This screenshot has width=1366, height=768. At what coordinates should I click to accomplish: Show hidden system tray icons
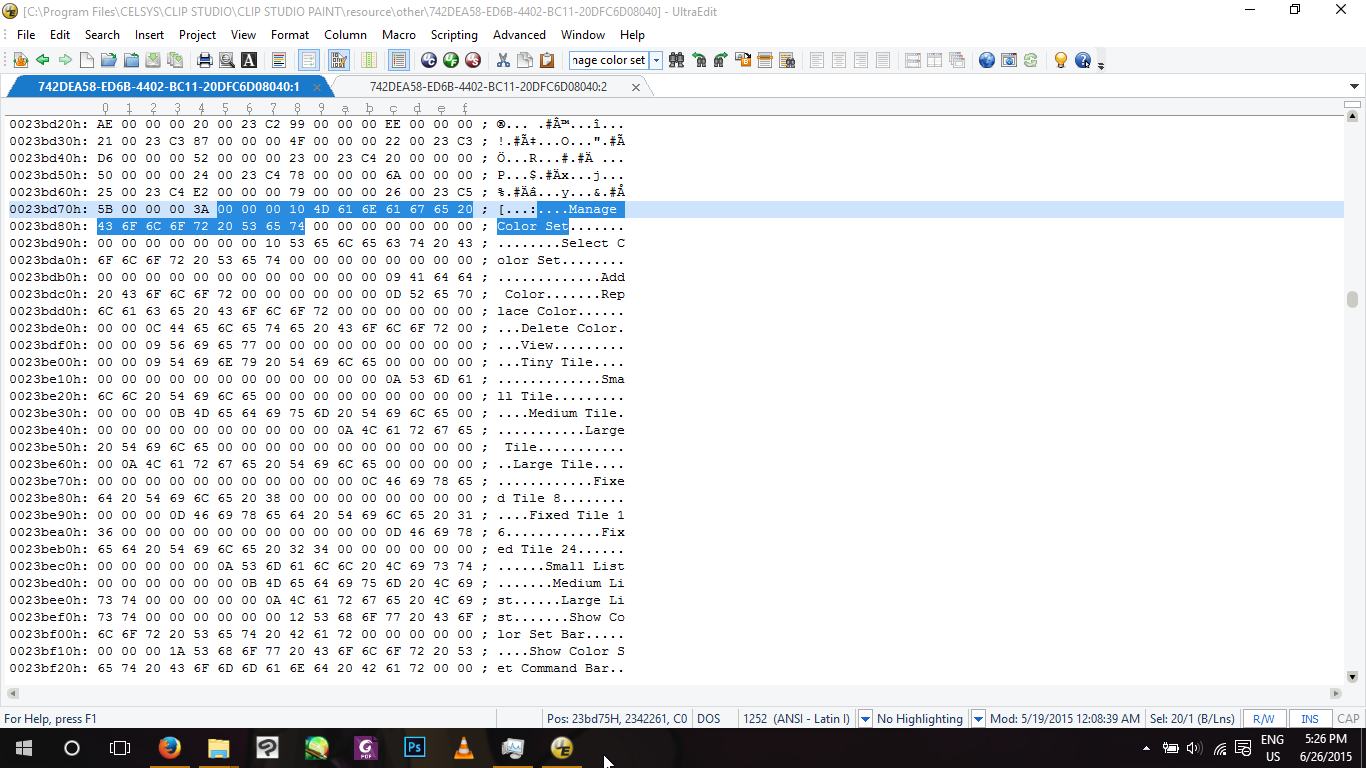click(x=1146, y=748)
